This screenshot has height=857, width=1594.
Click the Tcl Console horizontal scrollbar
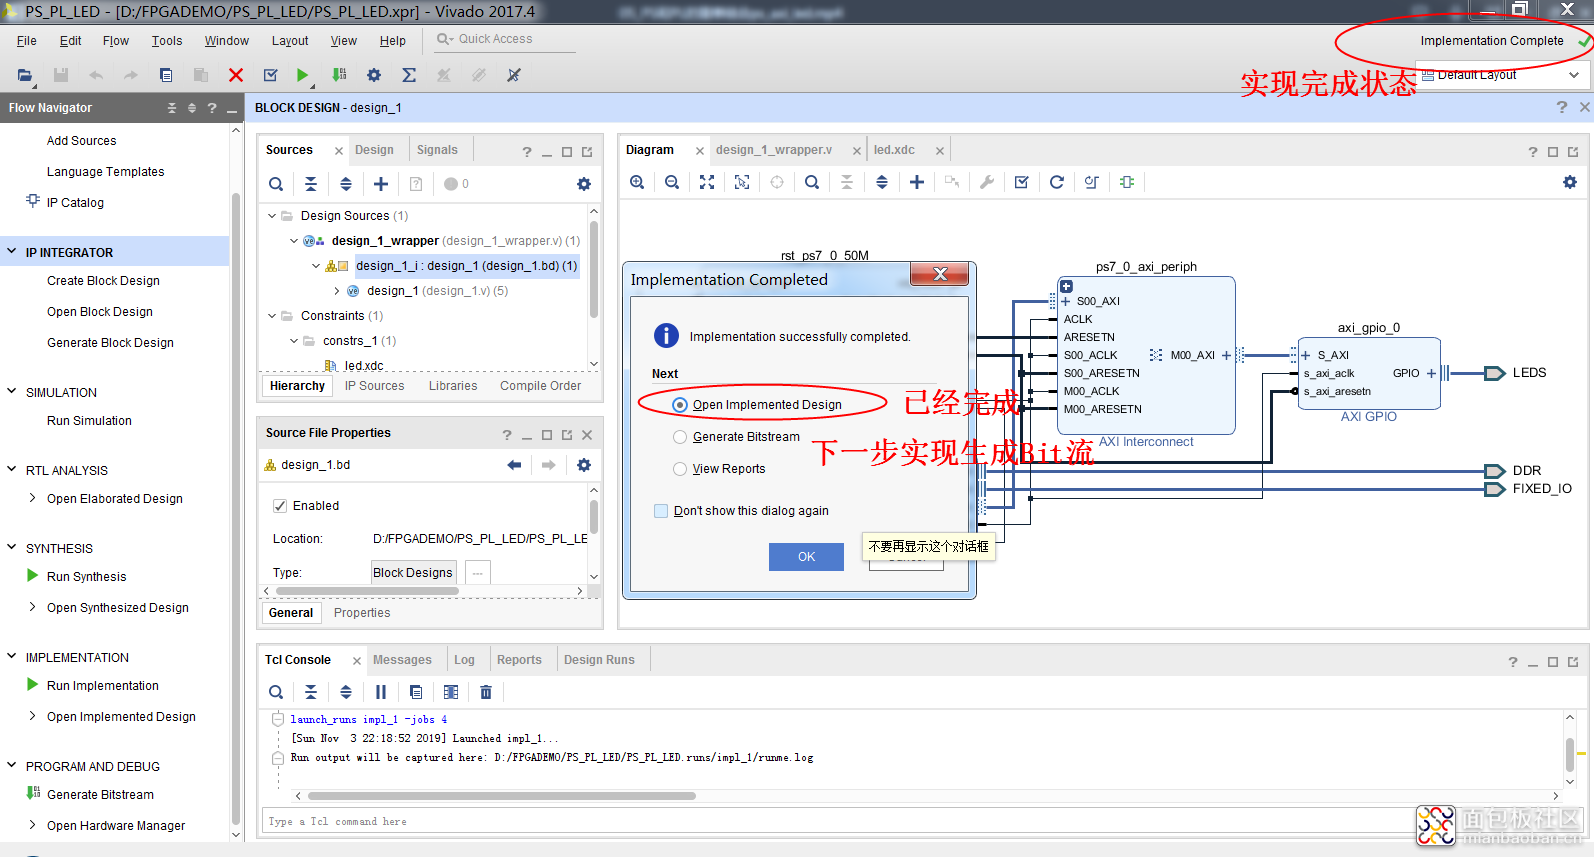tap(502, 796)
